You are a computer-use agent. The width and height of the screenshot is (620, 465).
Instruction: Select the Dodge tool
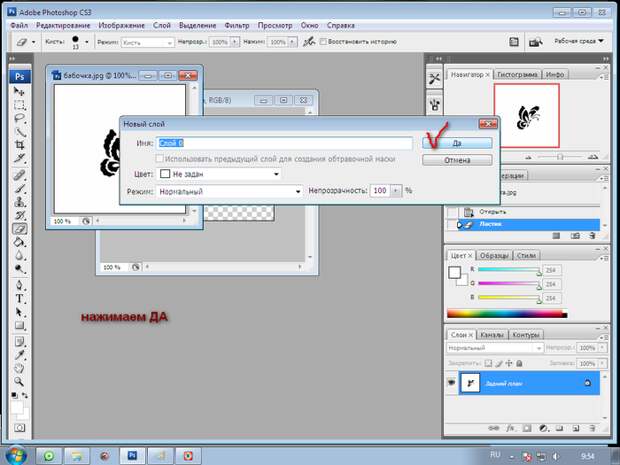coord(19,269)
